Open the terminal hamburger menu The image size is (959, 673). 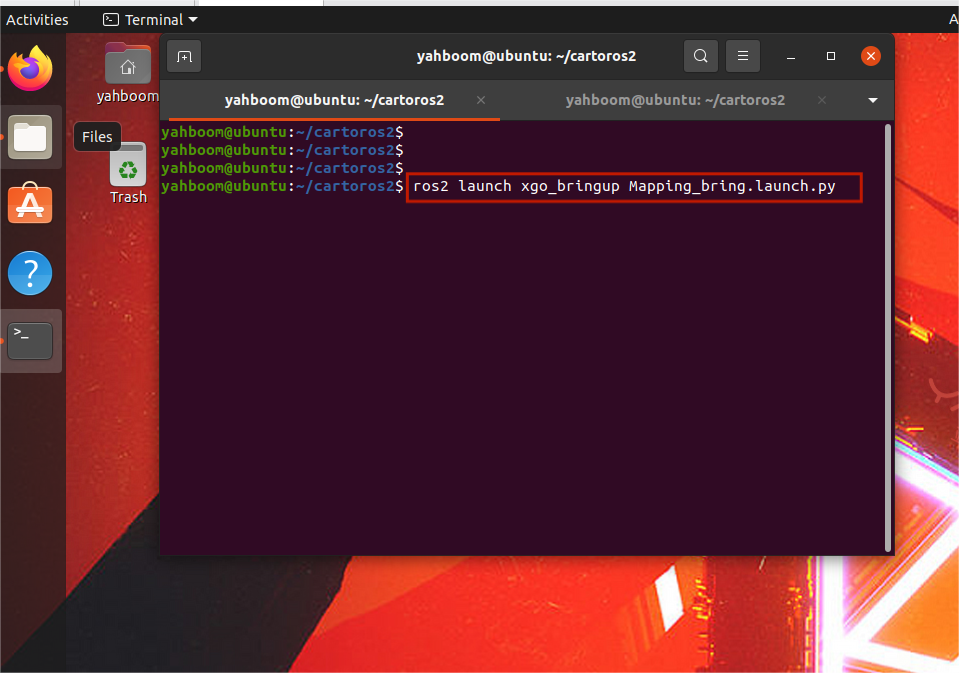[x=742, y=56]
